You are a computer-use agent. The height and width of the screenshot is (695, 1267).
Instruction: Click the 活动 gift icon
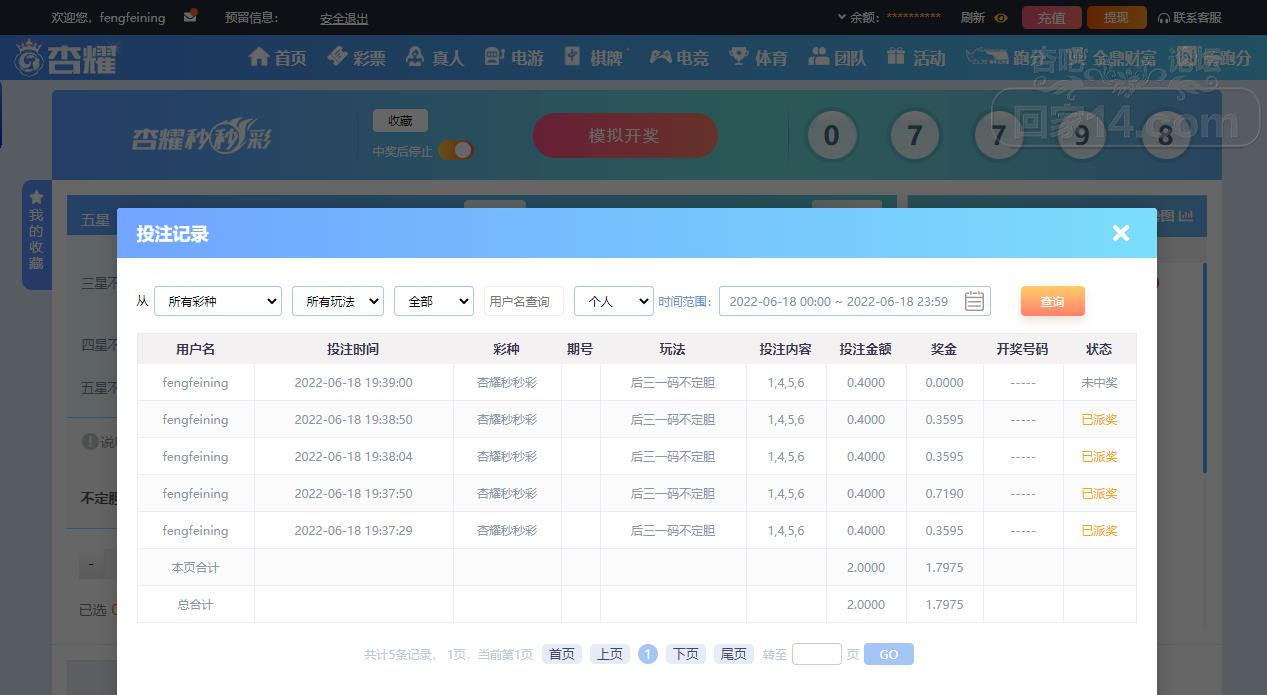point(896,57)
